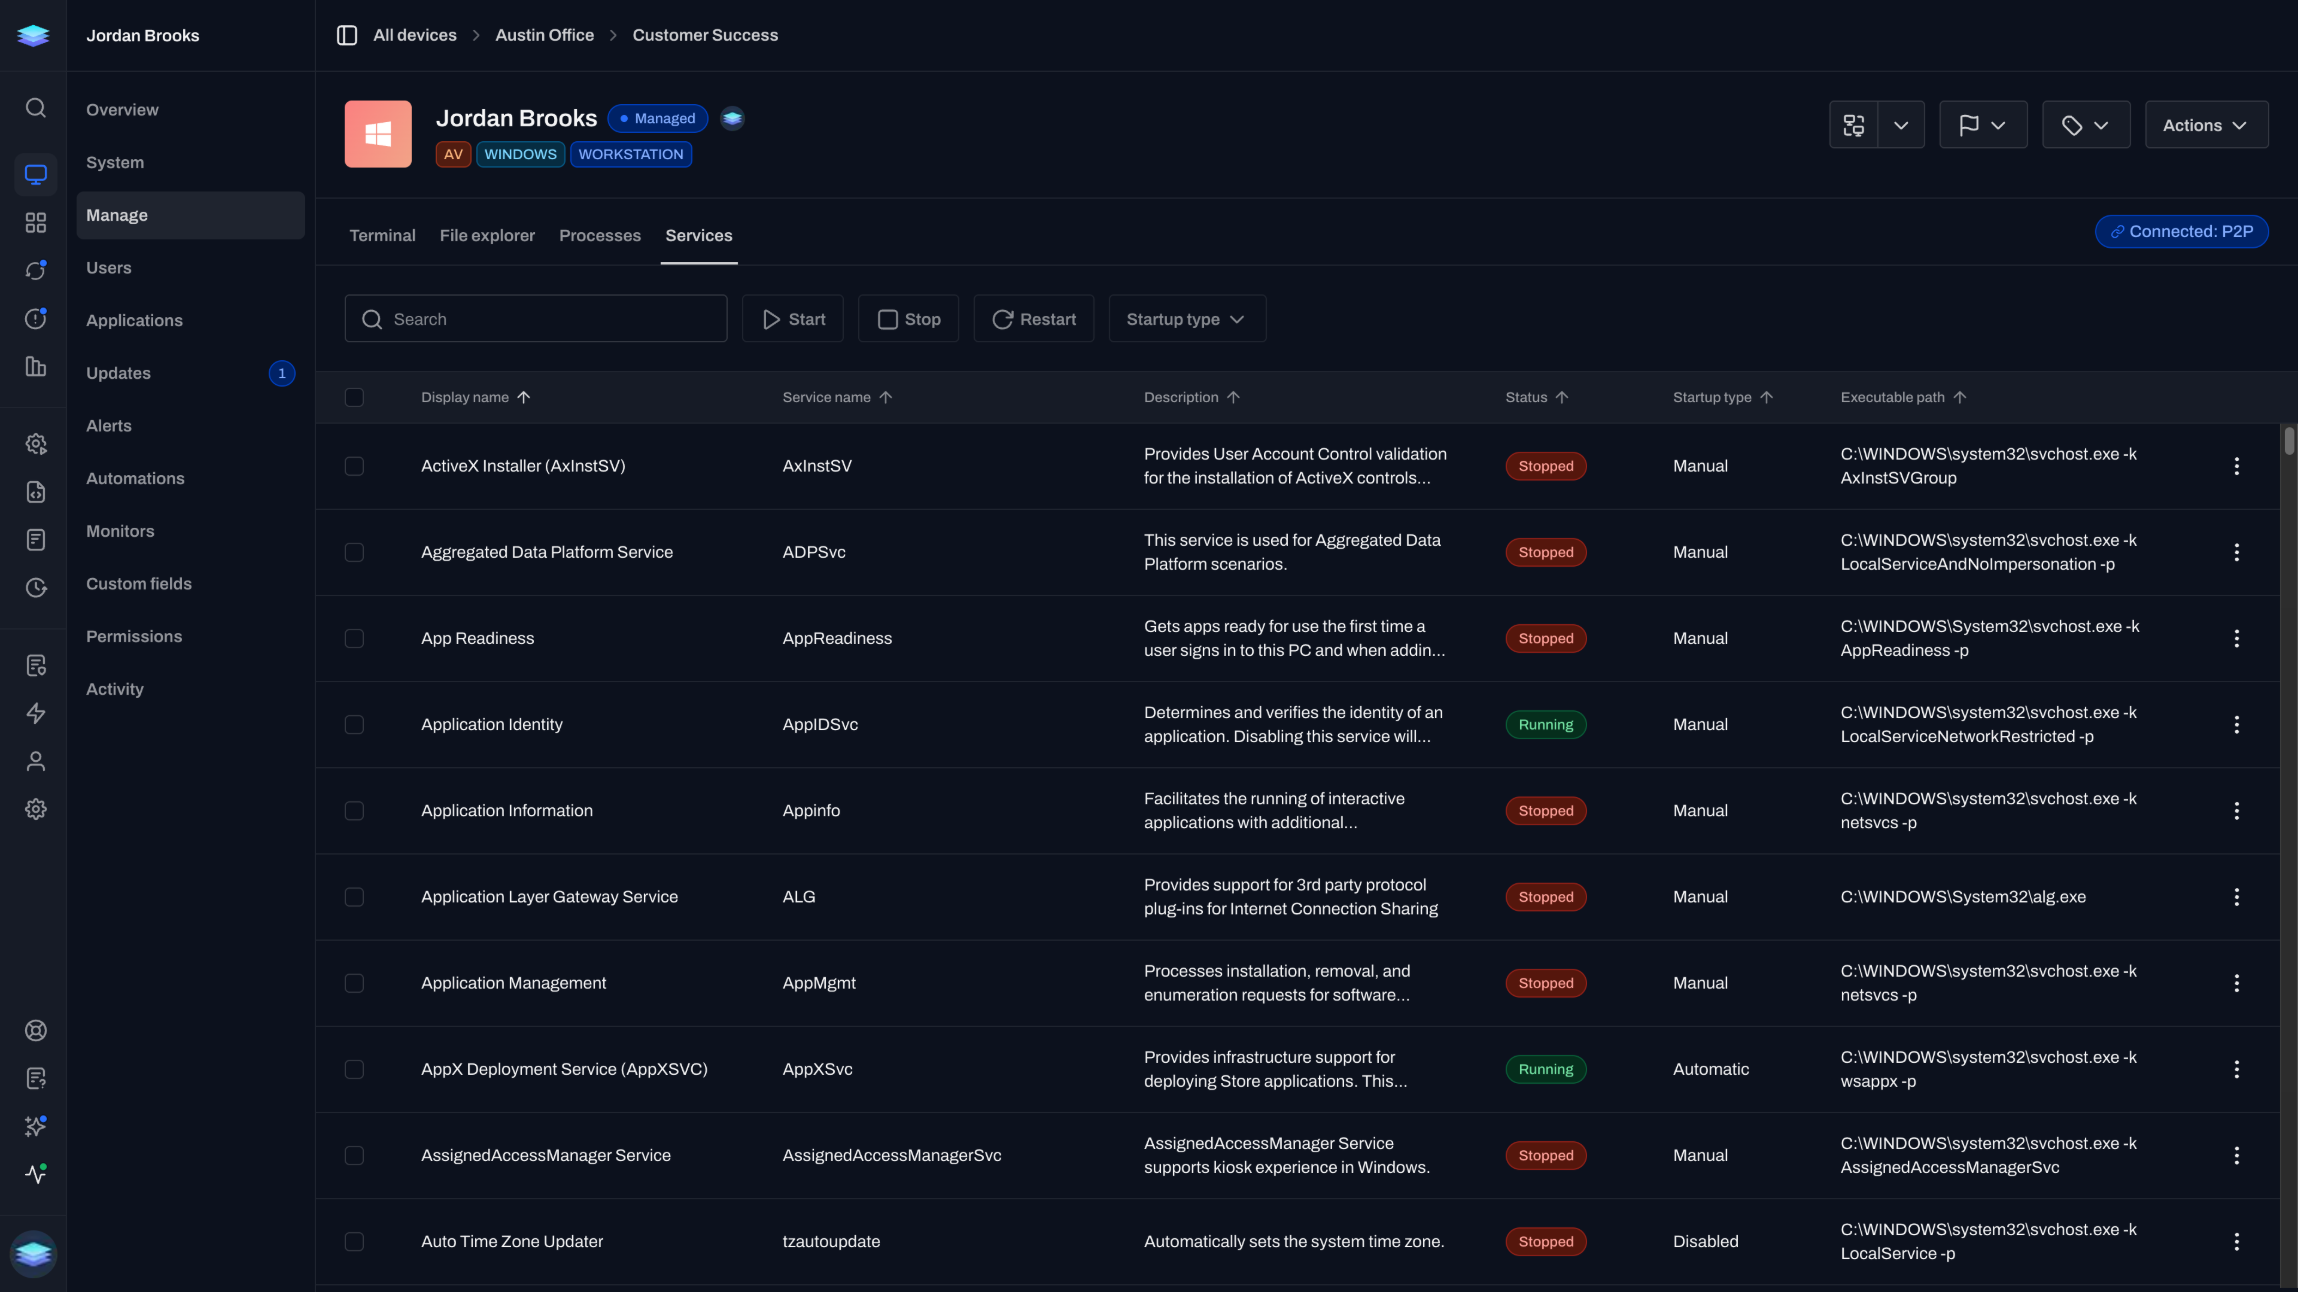Open the reports building icon in rail
2298x1292 pixels.
[x=35, y=366]
